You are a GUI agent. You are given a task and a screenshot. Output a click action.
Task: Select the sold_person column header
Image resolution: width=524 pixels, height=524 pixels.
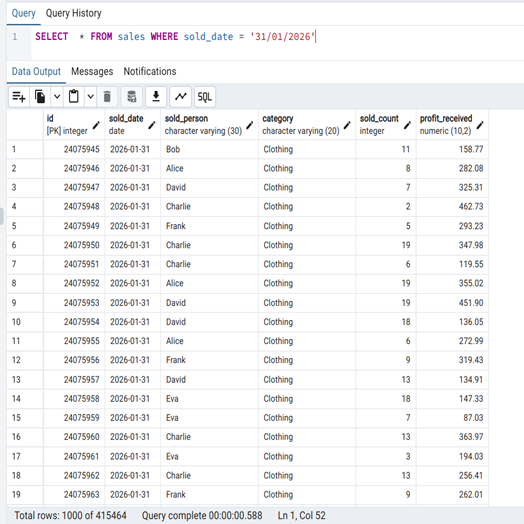pyautogui.click(x=209, y=125)
